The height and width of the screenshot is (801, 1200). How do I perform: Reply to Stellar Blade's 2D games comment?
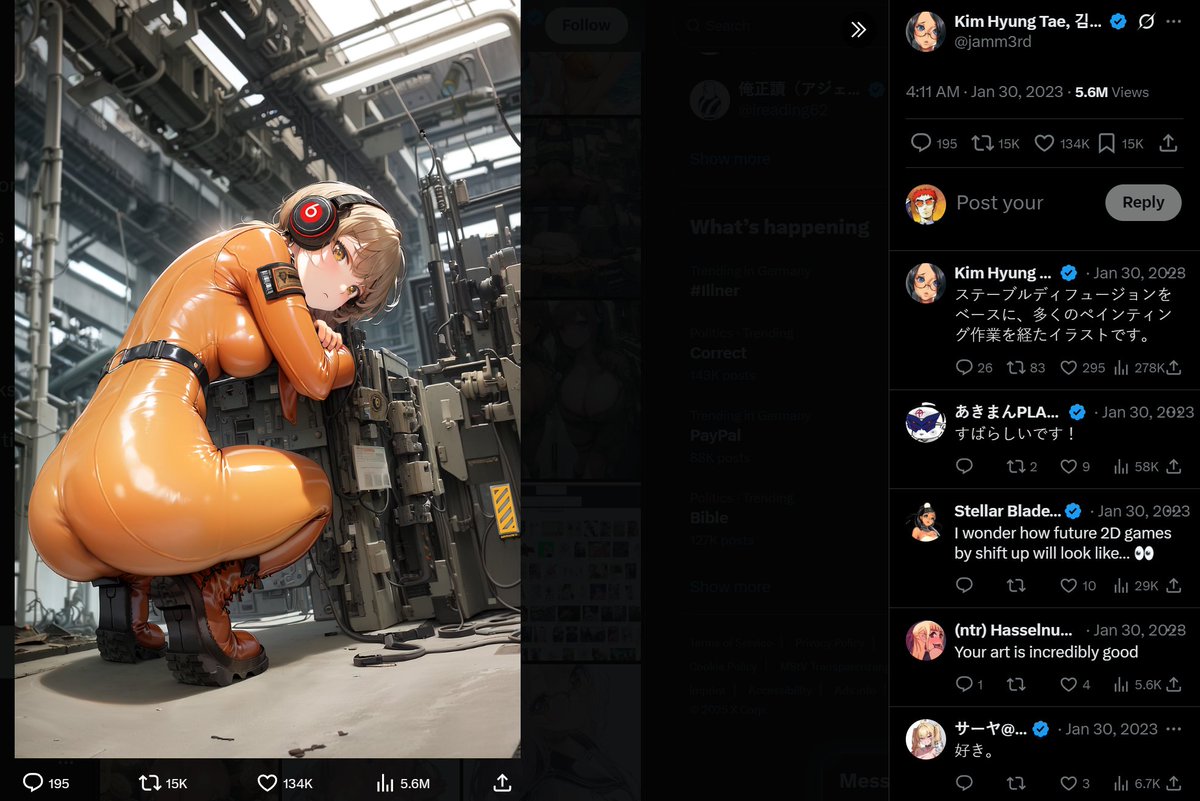pos(964,586)
